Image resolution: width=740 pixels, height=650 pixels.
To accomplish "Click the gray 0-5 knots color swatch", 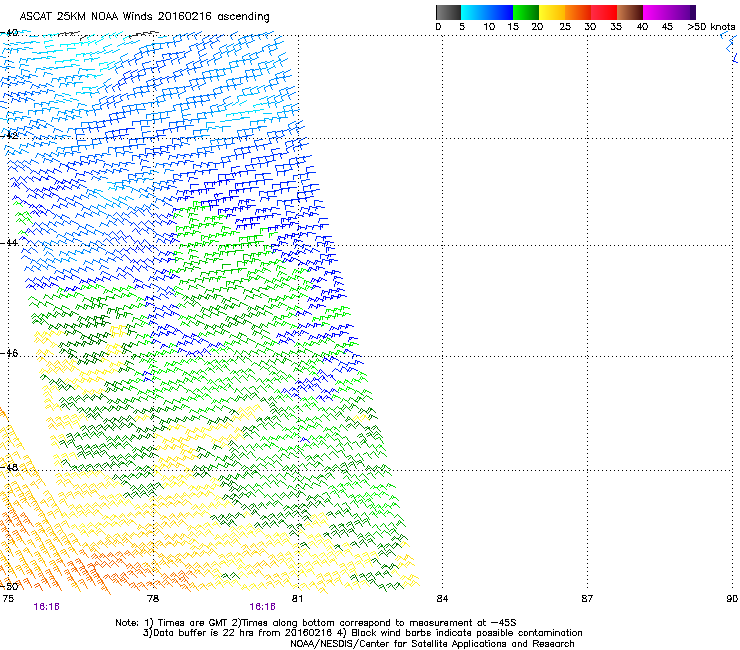I will (448, 12).
